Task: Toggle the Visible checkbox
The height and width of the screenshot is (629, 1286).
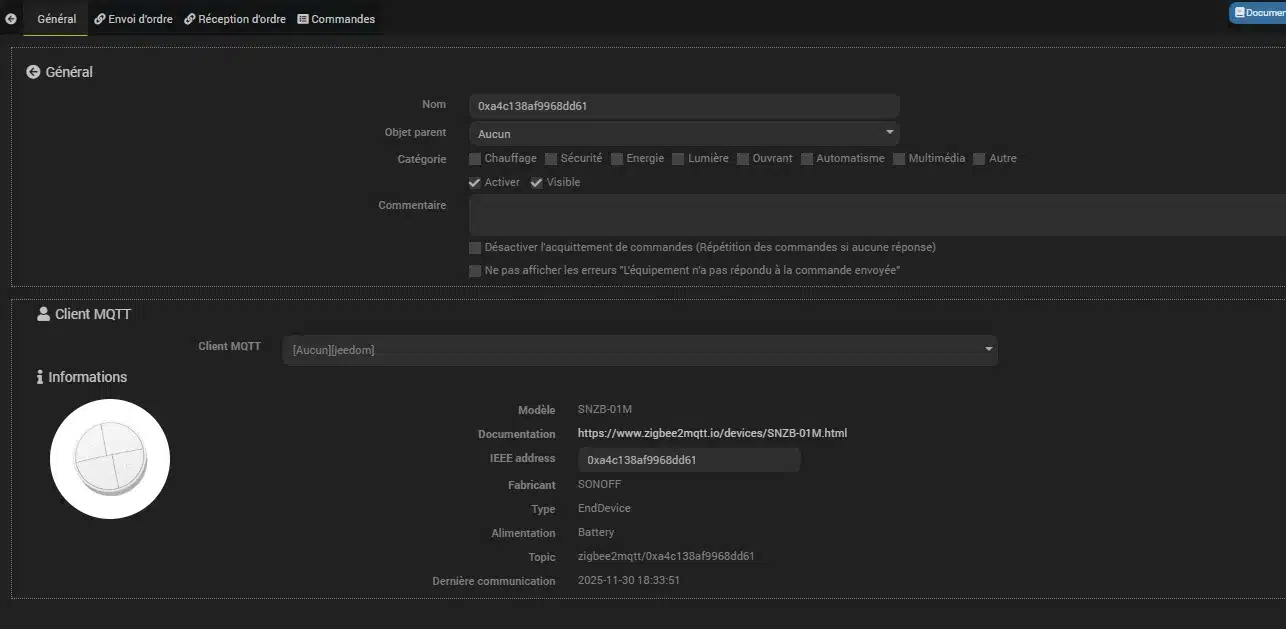Action: [537, 183]
